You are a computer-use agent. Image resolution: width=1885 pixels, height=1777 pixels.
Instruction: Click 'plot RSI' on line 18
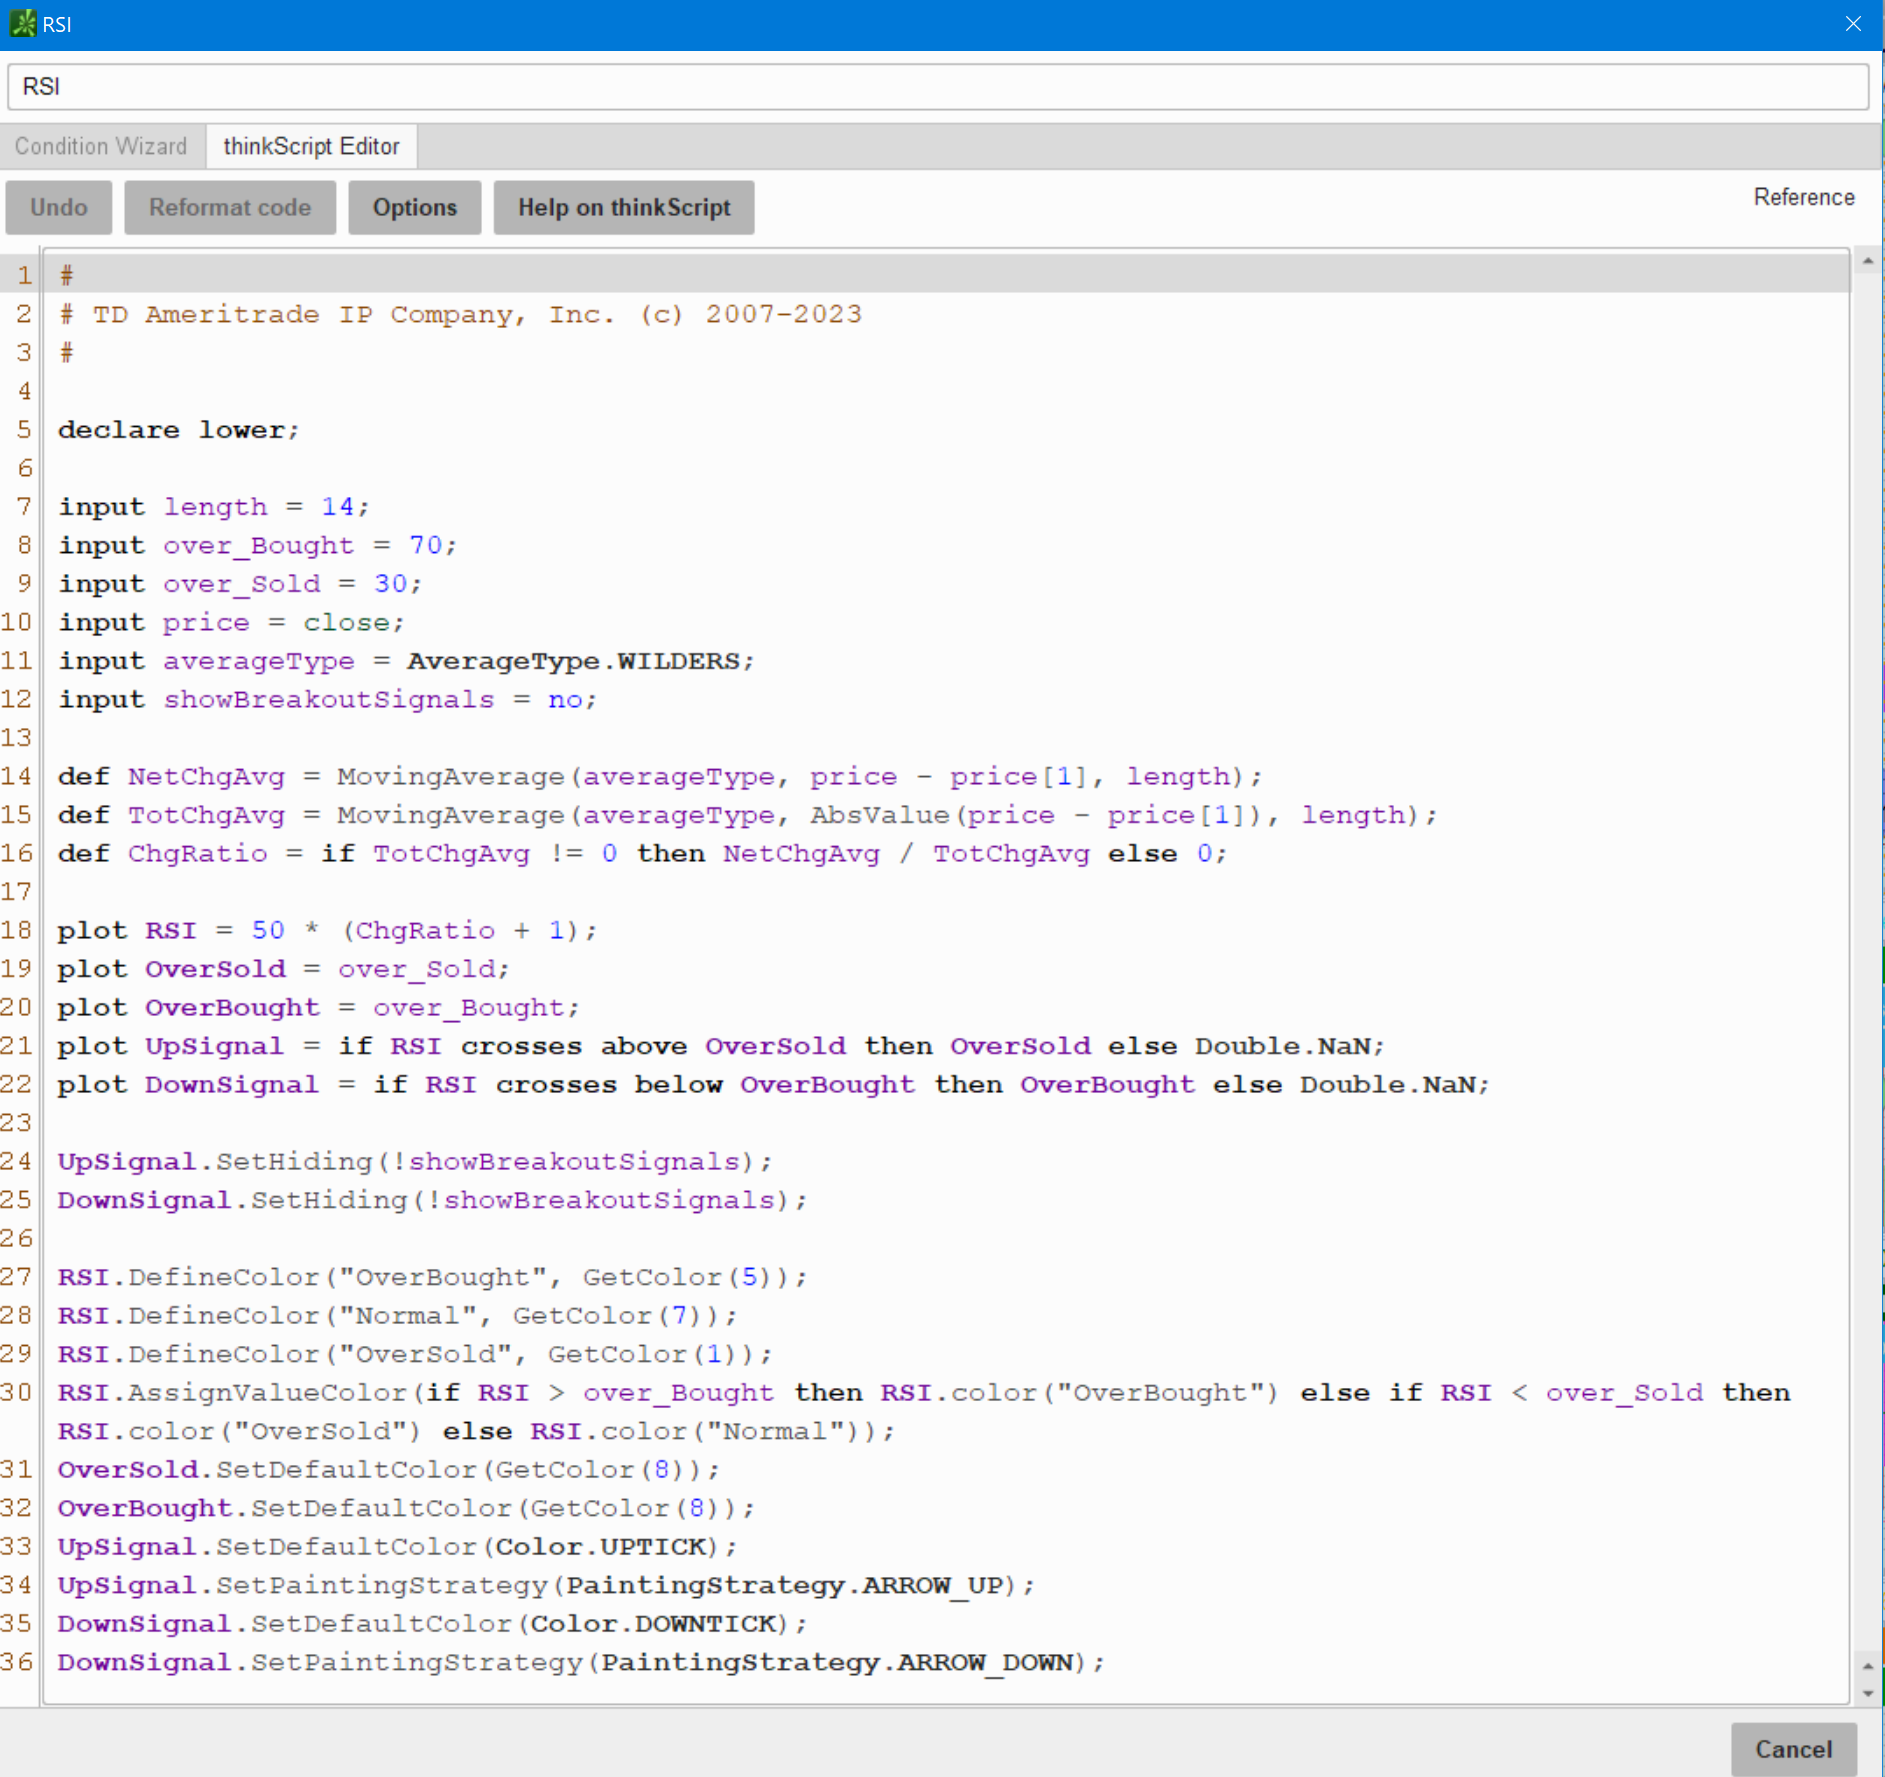(126, 930)
